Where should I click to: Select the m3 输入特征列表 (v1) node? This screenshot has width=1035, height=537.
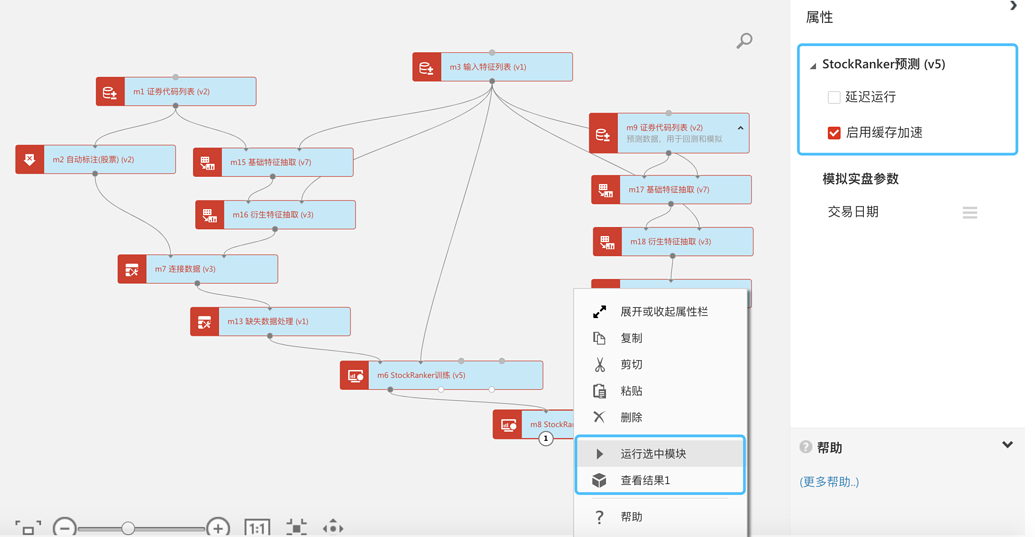tap(492, 67)
